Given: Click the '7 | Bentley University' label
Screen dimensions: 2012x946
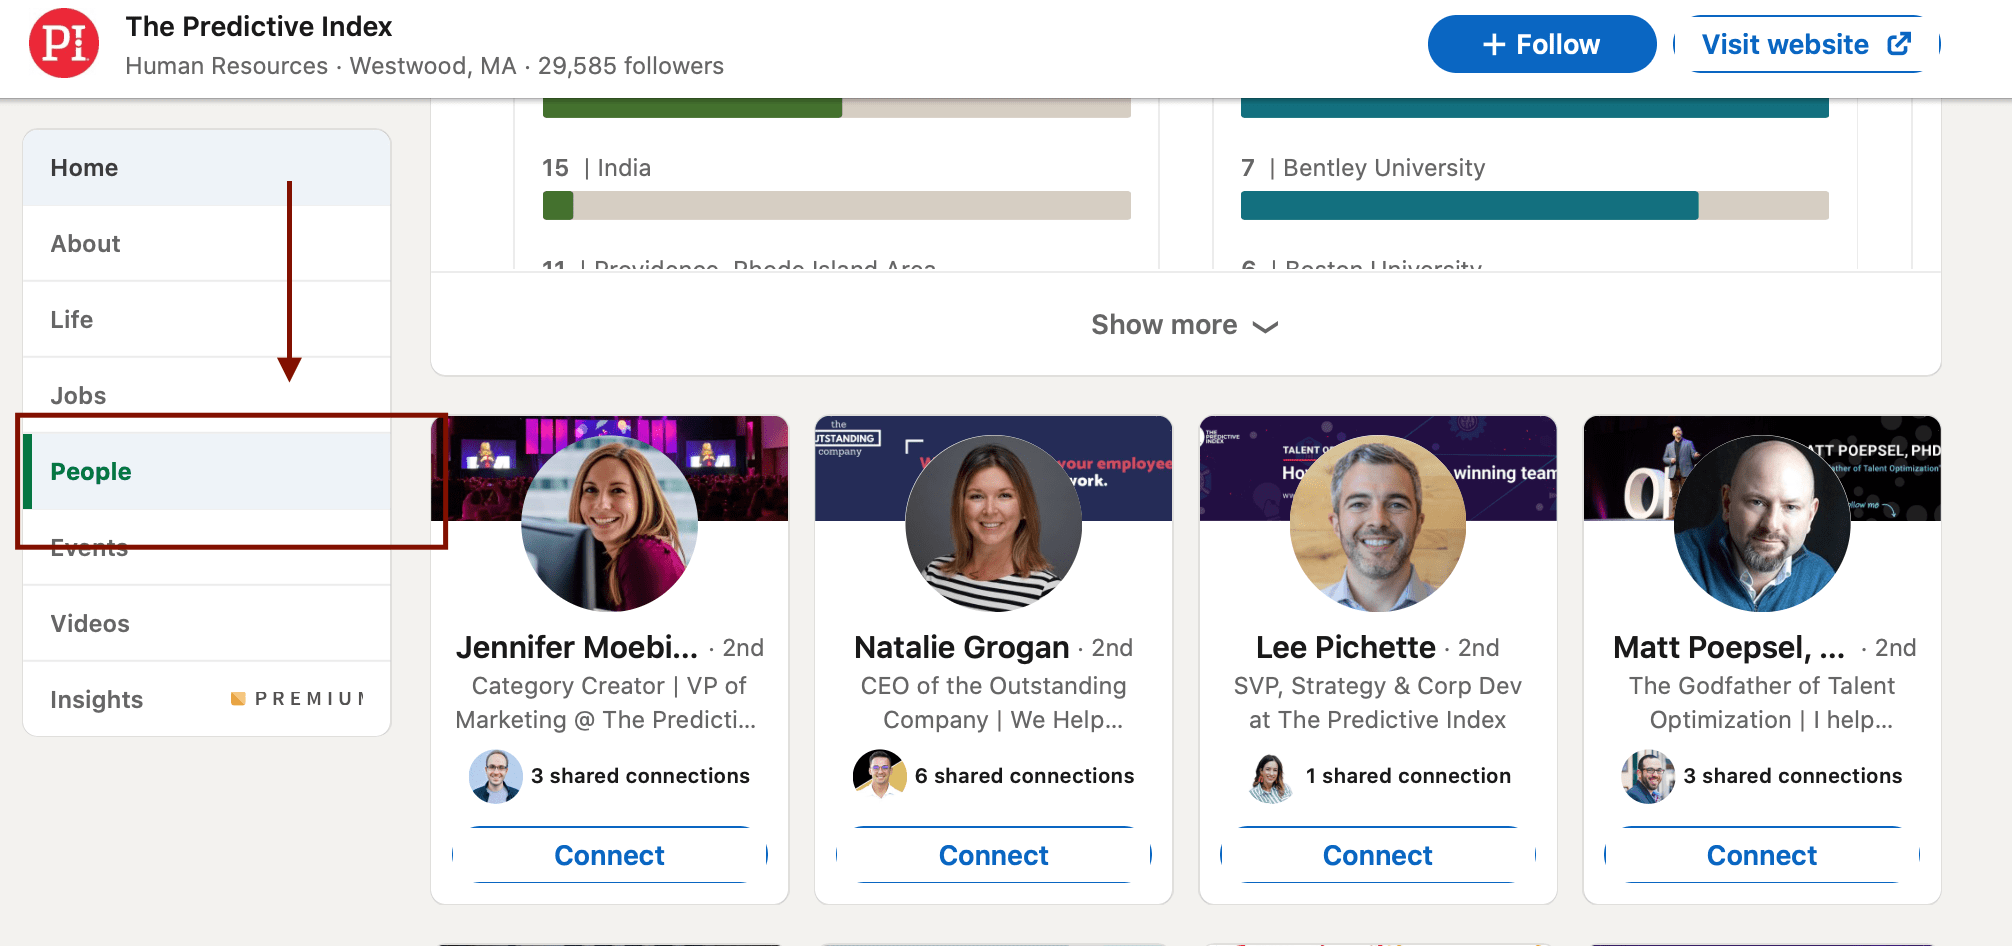Looking at the screenshot, I should click(1363, 168).
